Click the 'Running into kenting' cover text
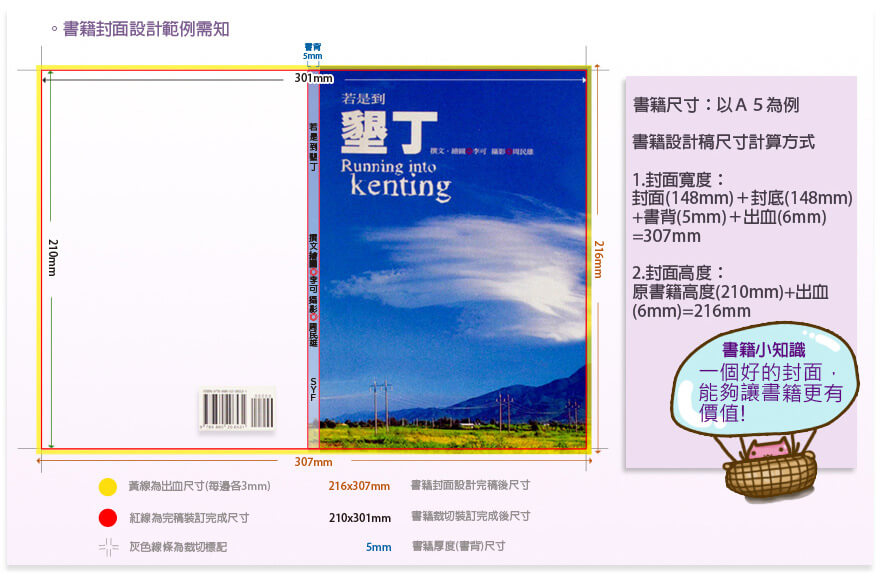The height and width of the screenshot is (580, 880). coord(395,177)
